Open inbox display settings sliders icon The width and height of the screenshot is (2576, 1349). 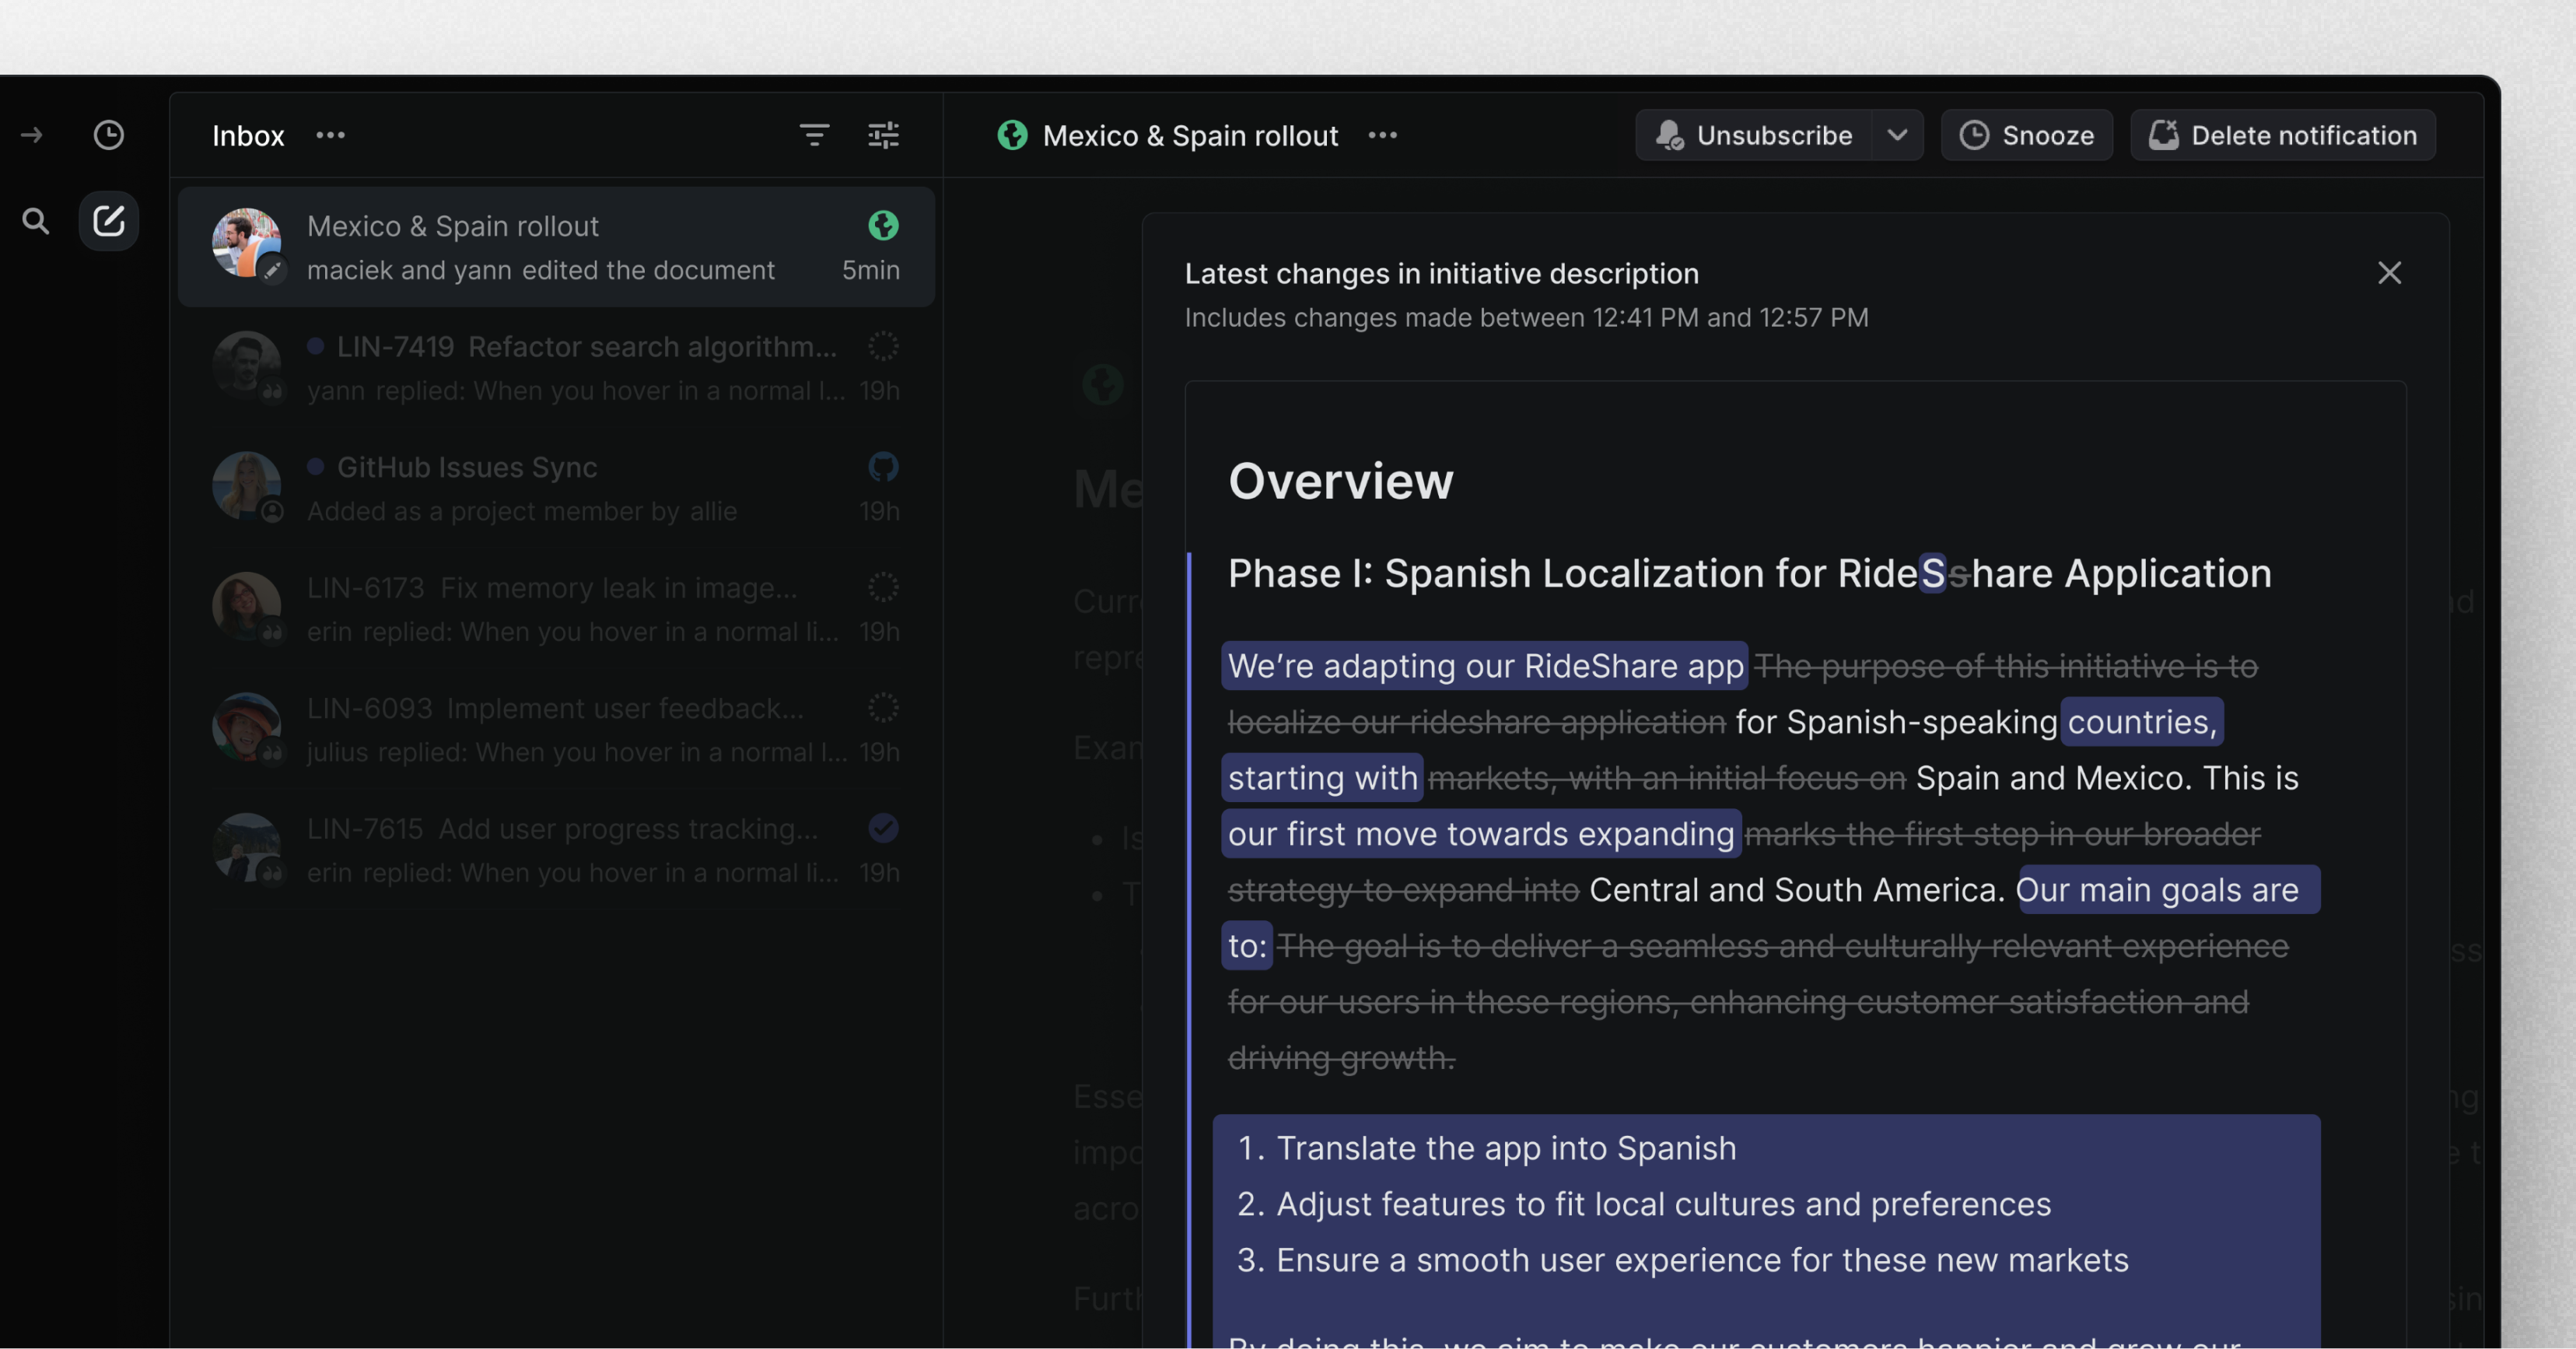(883, 135)
